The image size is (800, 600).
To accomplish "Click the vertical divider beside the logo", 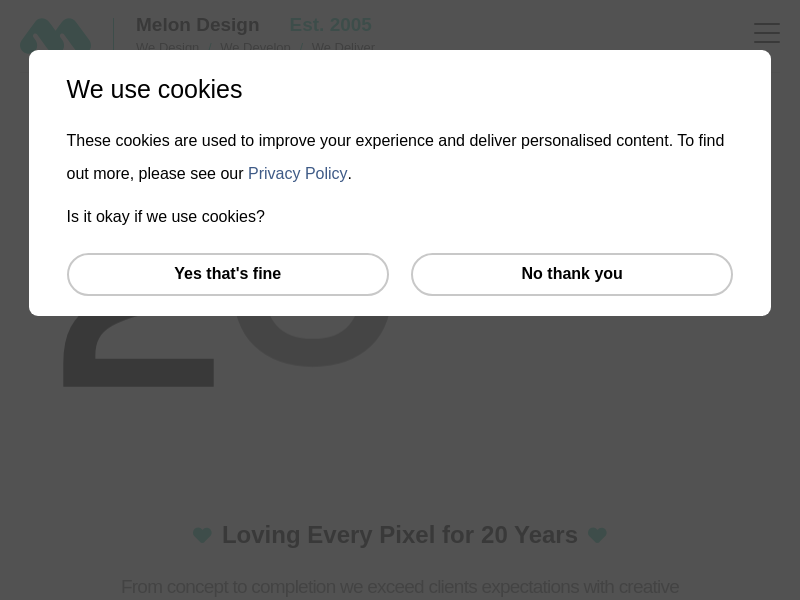I will pos(113,34).
